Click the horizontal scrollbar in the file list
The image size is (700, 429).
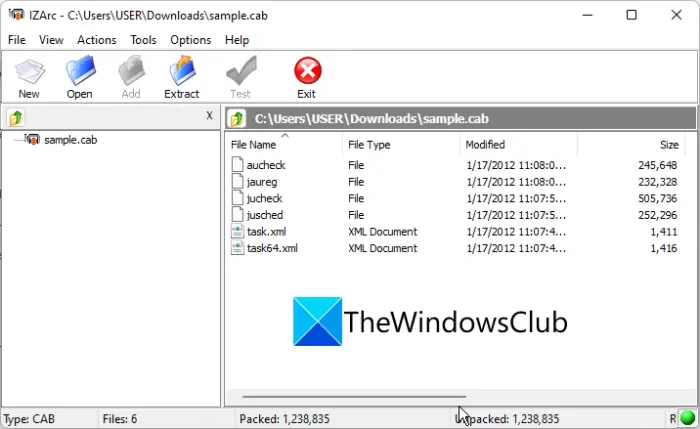click(x=354, y=396)
